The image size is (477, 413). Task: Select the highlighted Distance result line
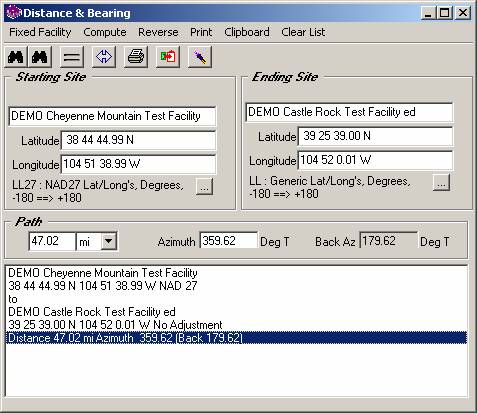tap(236, 338)
